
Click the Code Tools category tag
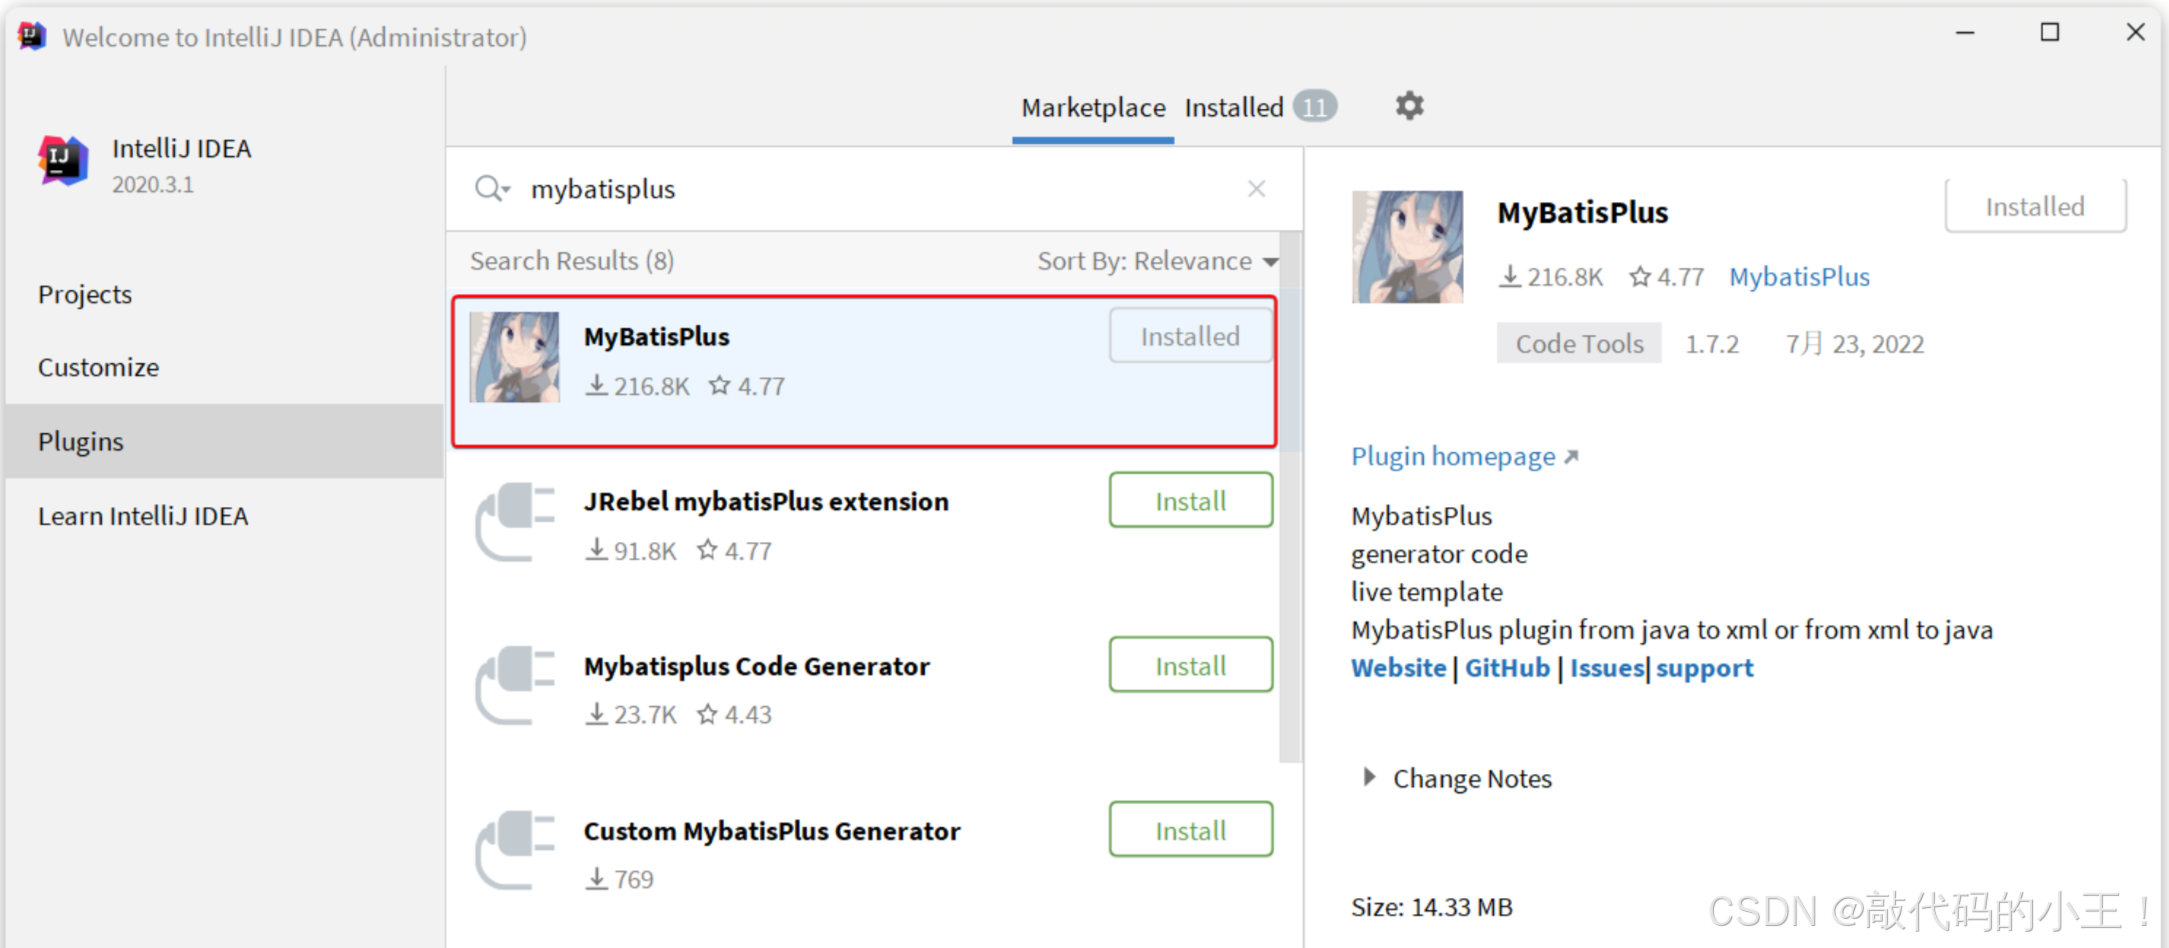1579,343
